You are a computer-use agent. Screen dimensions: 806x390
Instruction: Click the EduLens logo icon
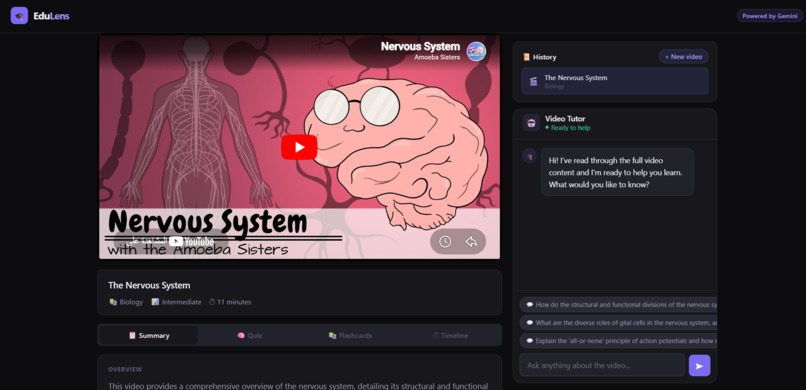pyautogui.click(x=19, y=16)
